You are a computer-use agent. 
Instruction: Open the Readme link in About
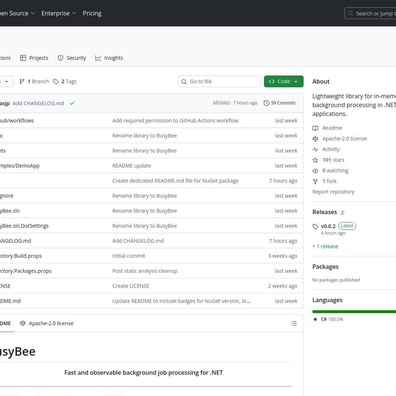click(x=332, y=128)
